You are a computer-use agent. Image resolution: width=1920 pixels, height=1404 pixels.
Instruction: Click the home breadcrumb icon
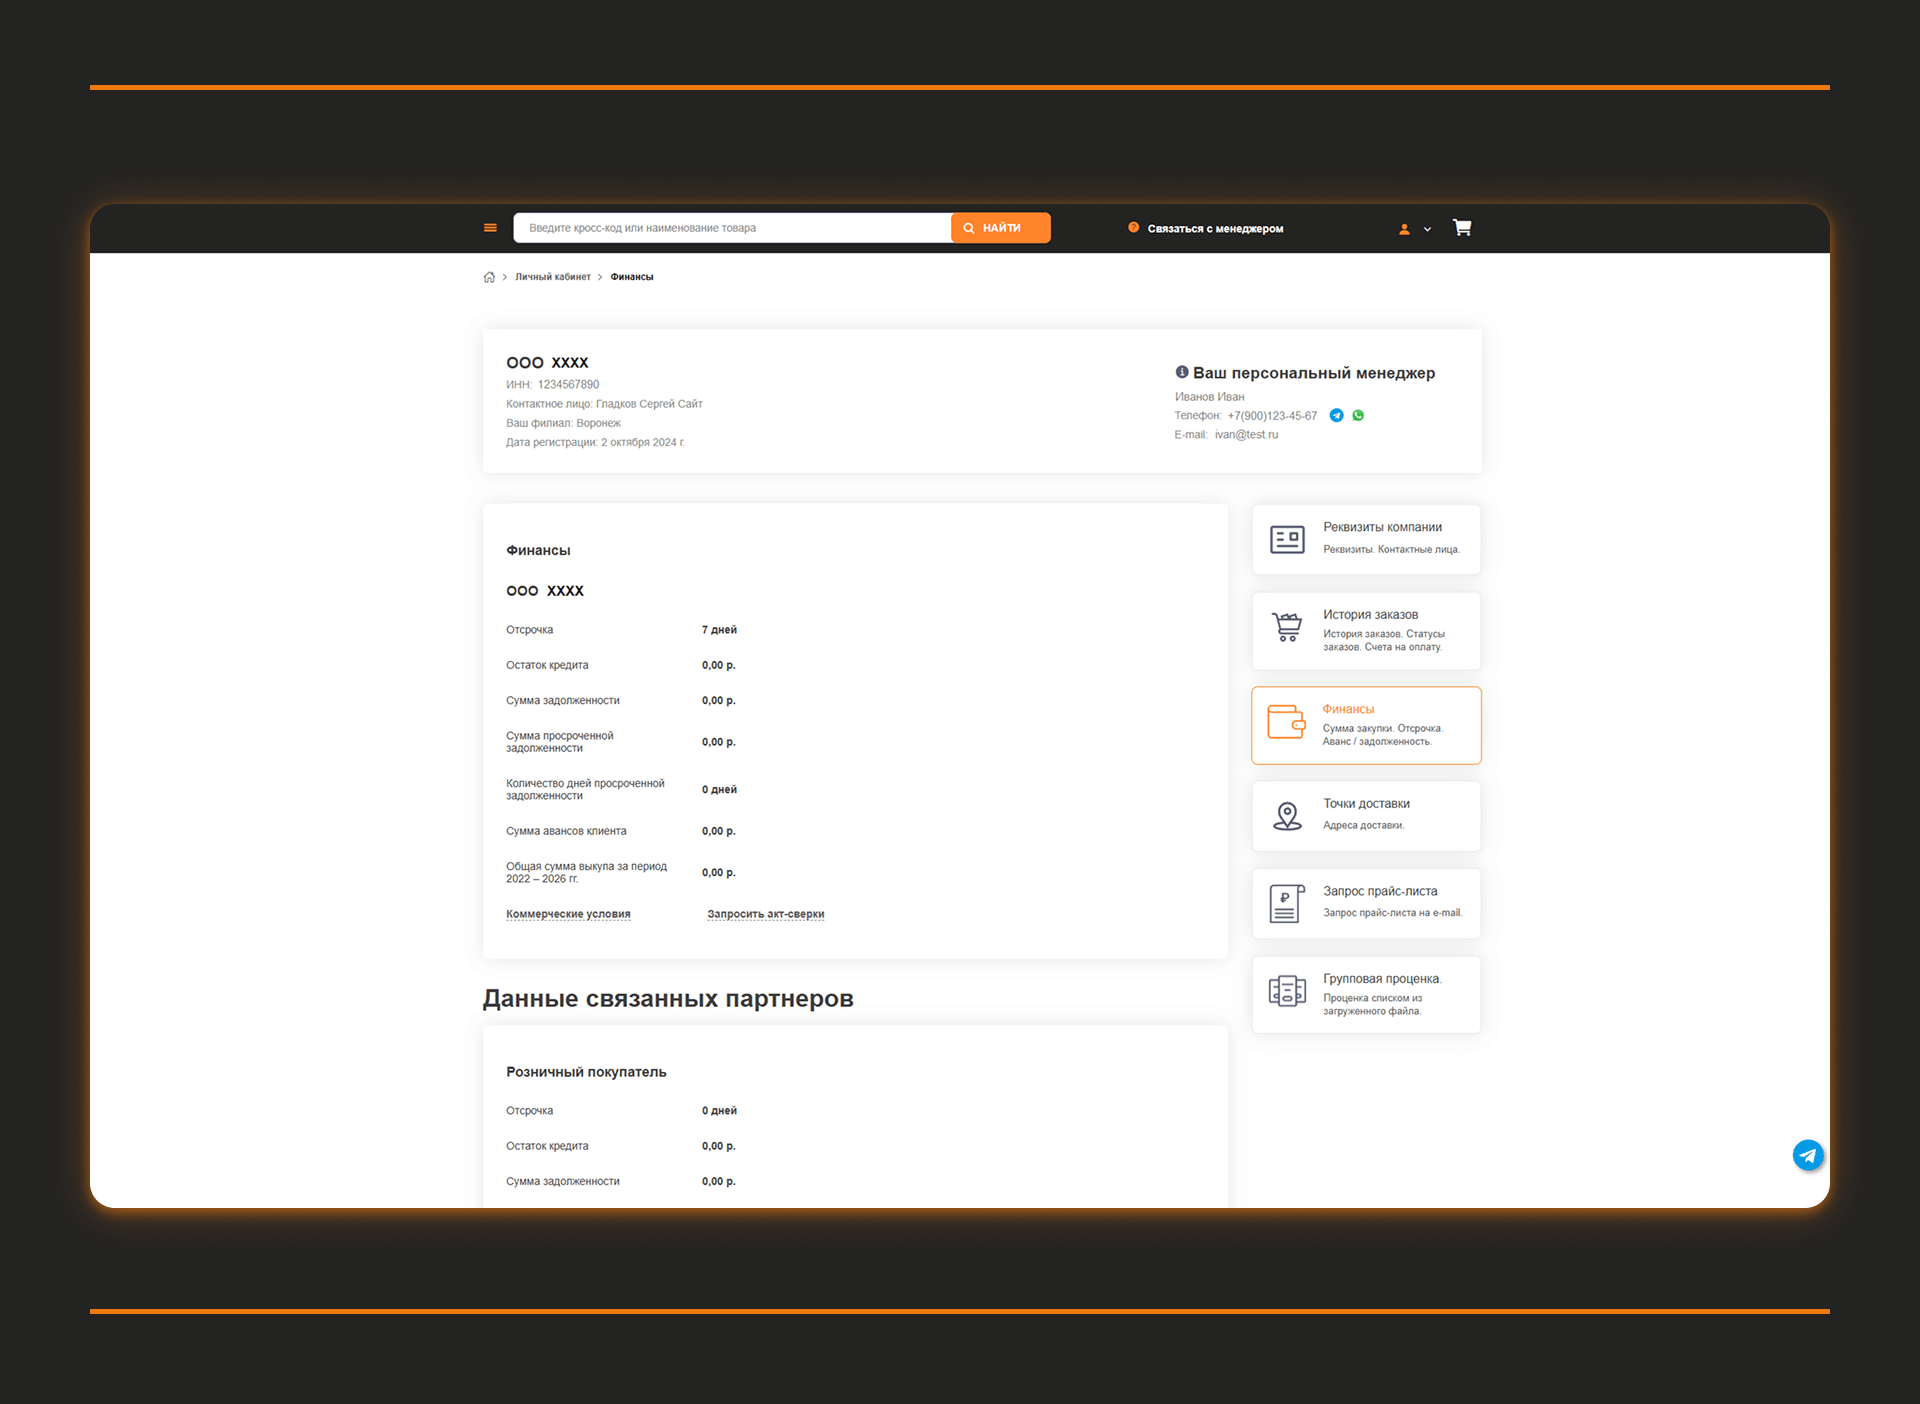489,277
